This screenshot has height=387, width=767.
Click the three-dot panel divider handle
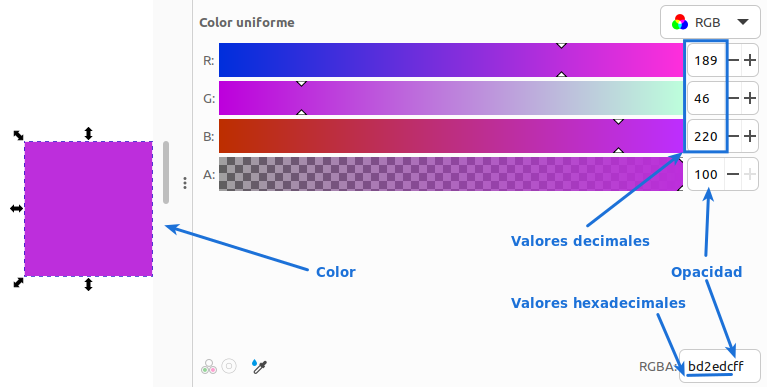[x=185, y=183]
